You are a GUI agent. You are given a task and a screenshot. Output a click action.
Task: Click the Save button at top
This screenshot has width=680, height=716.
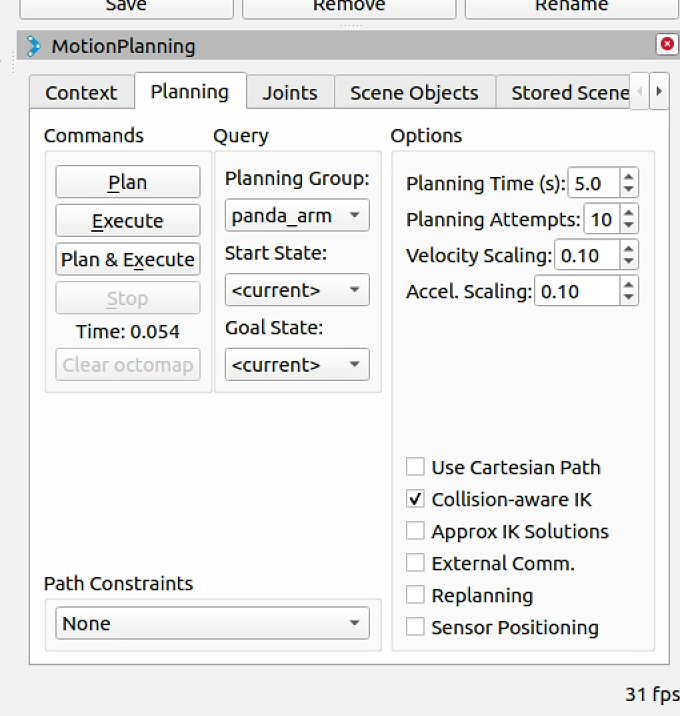tap(127, 7)
